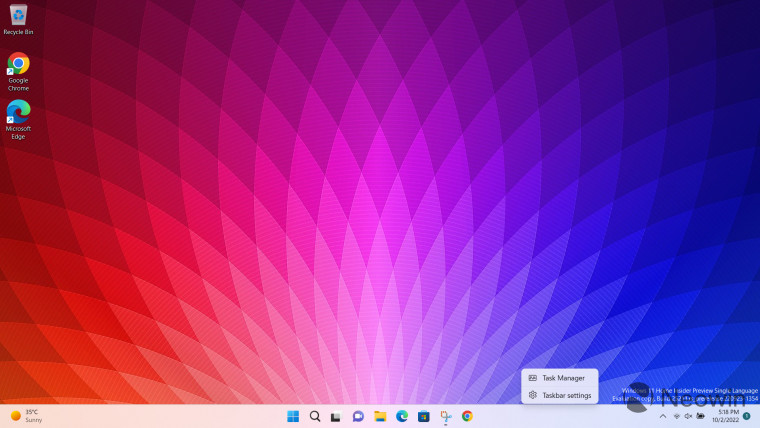Open Task View from the taskbar
The width and height of the screenshot is (760, 428).
point(336,416)
